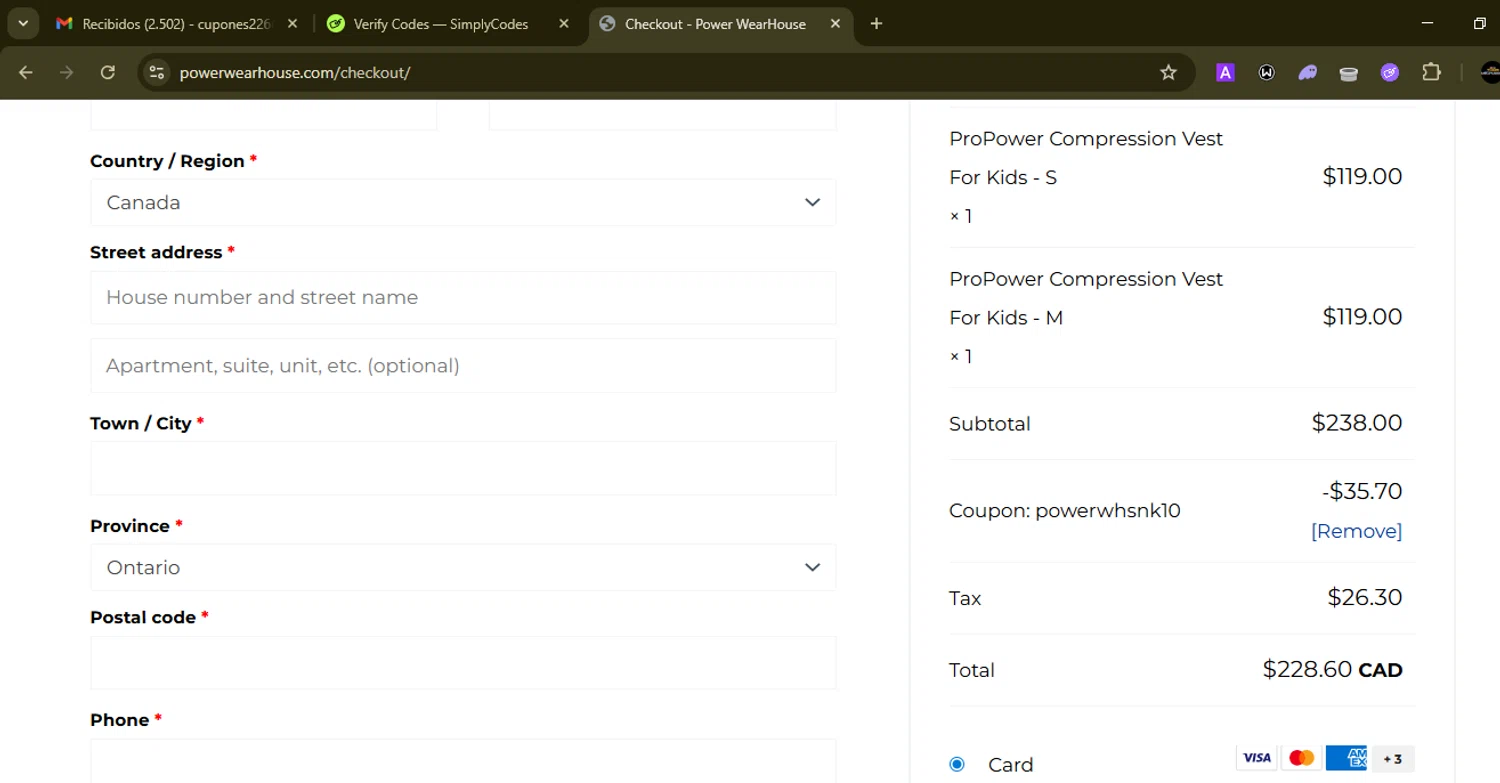This screenshot has width=1500, height=783.
Task: Click the Phone input field
Action: [463, 761]
